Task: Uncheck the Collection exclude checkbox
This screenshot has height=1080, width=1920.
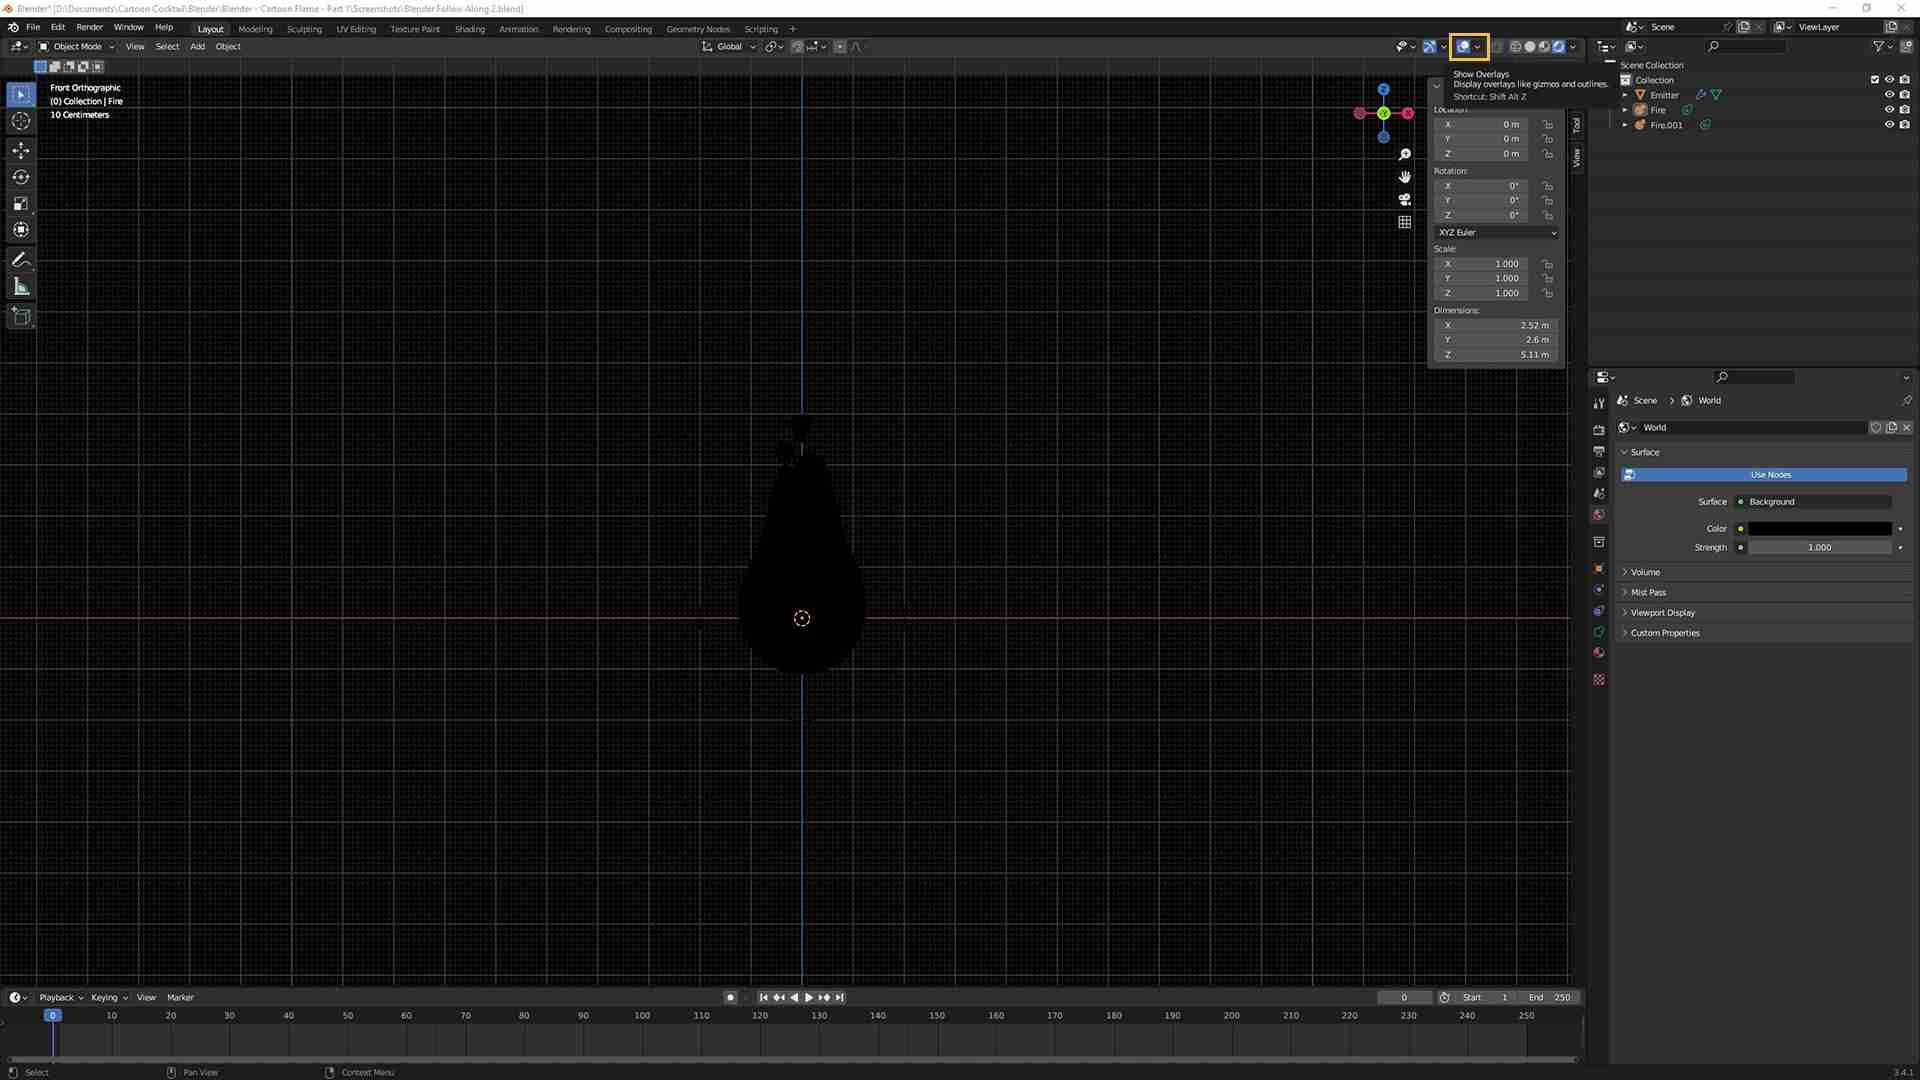Action: (x=1875, y=80)
